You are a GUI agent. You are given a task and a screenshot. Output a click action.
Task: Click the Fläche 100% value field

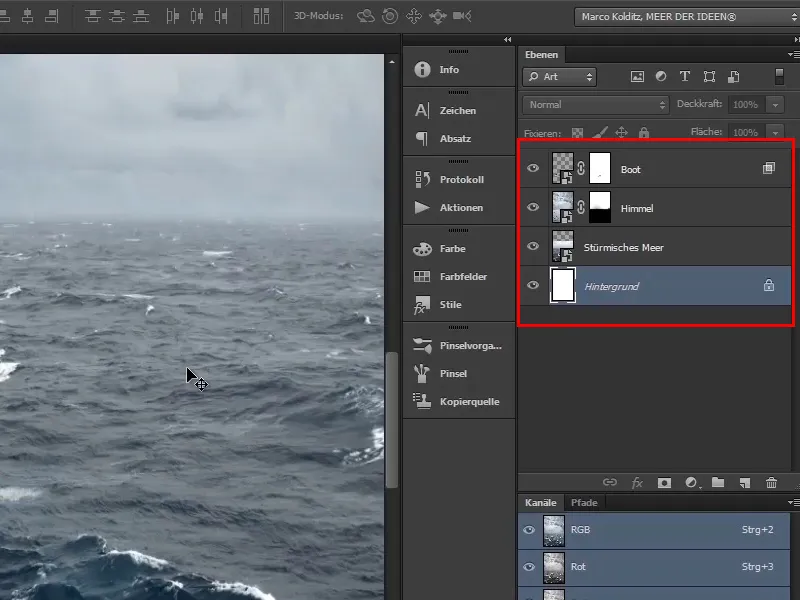pyautogui.click(x=746, y=132)
